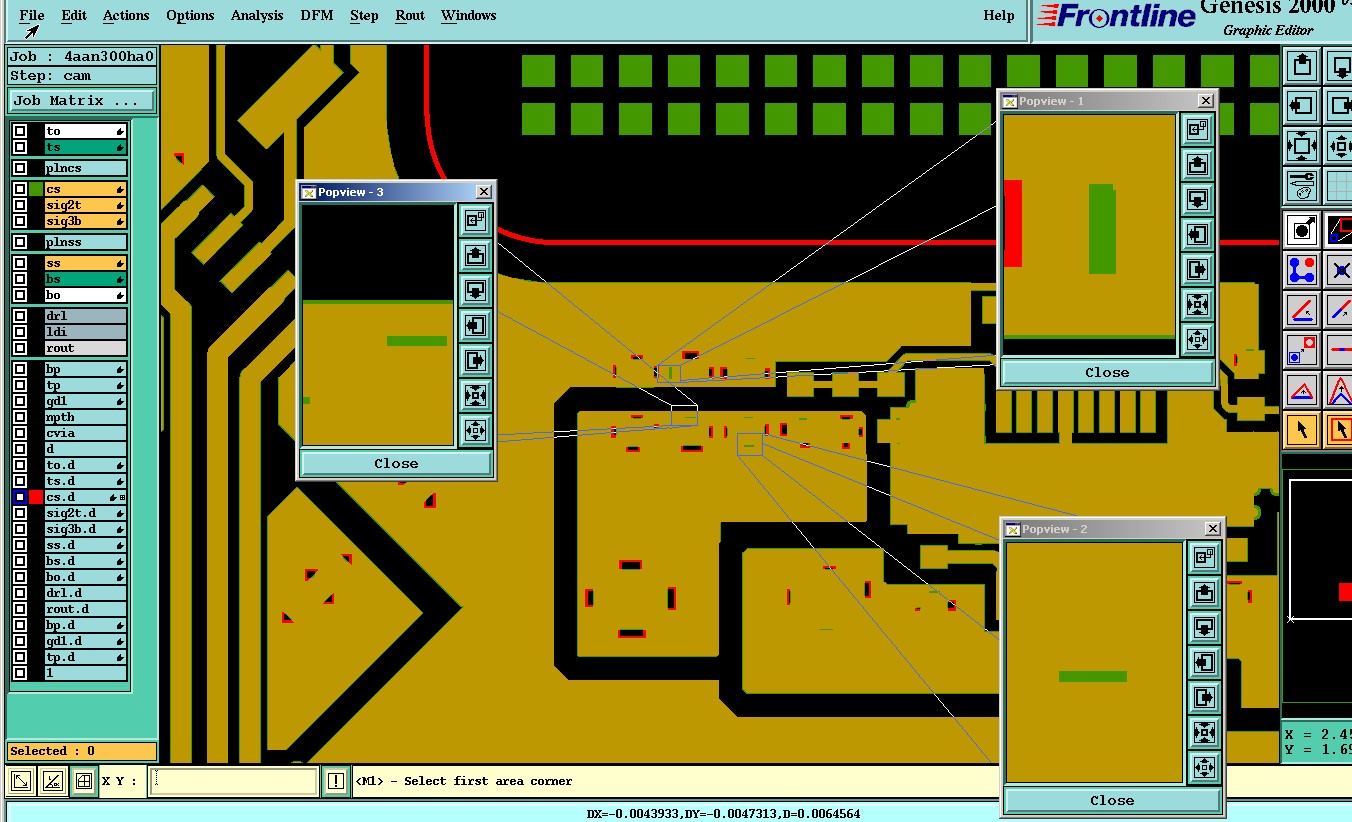The width and height of the screenshot is (1352, 822).
Task: Open the Rout menu
Action: 410,15
